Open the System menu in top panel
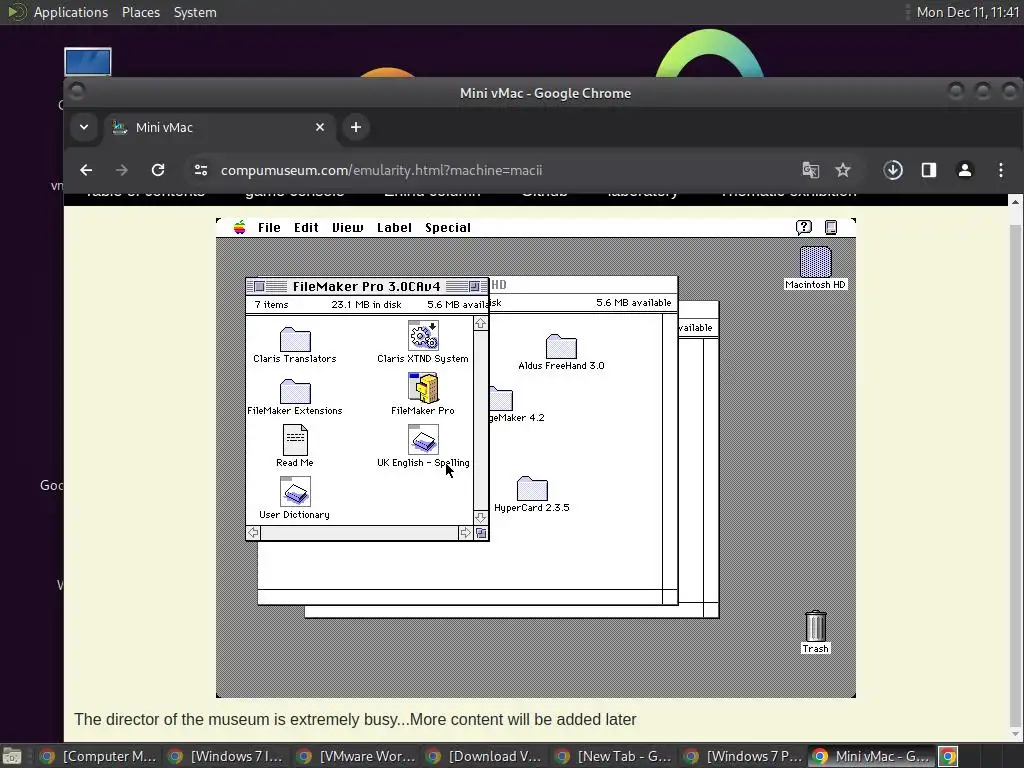This screenshot has height=768, width=1024. 195,12
